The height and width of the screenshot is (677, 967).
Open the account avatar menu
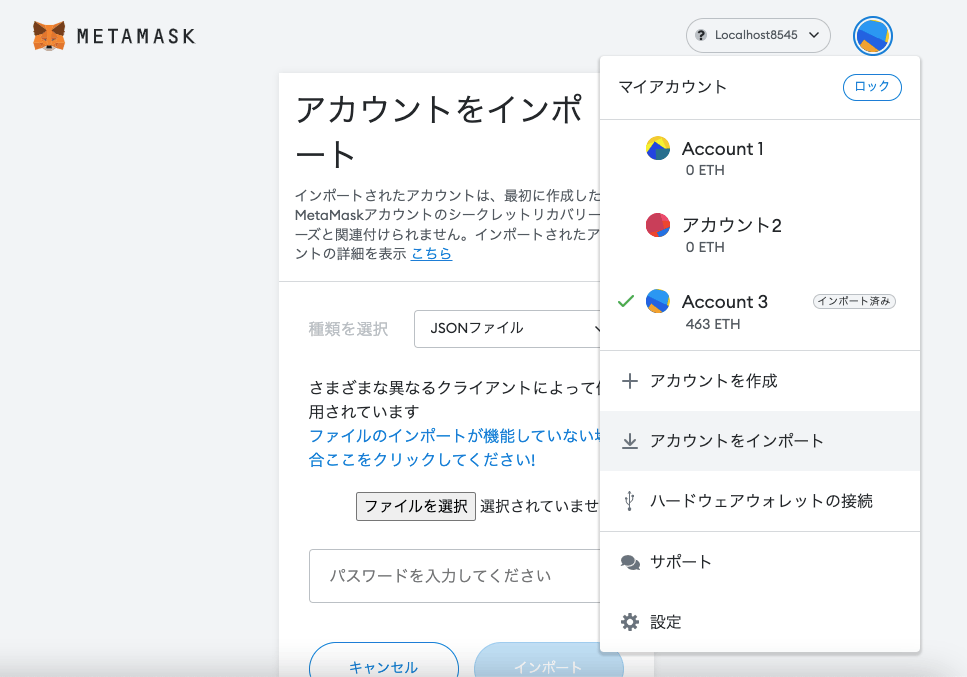coord(873,36)
